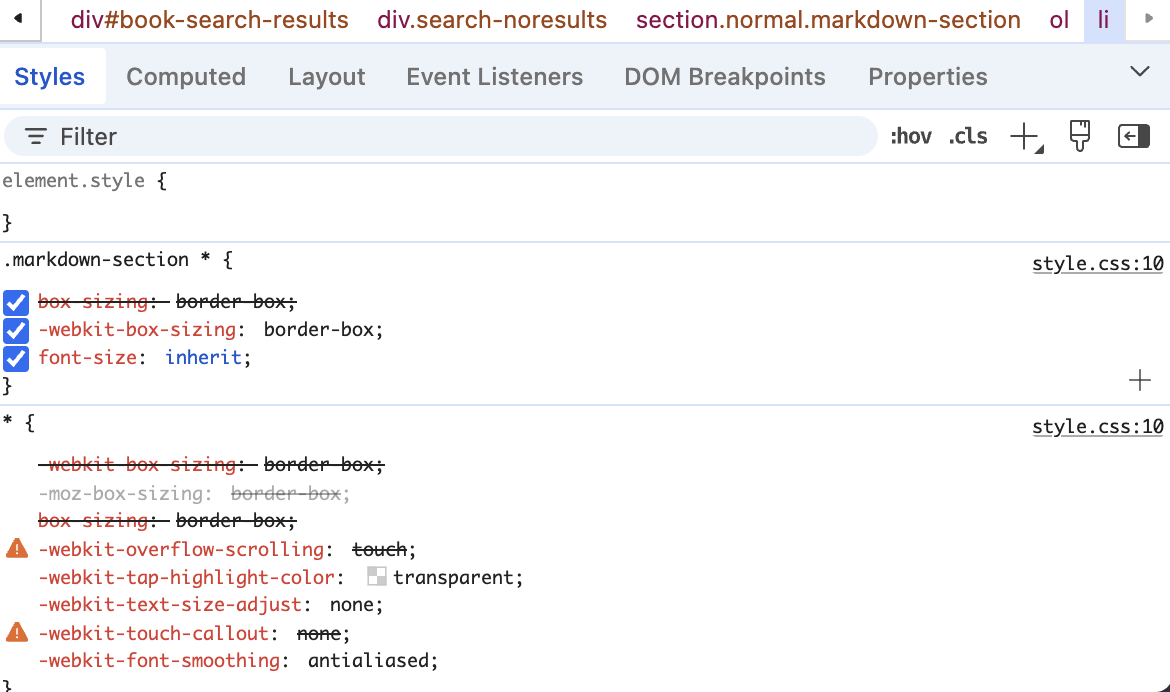This screenshot has height=692, width=1170.
Task: Switch to the Computed tab
Action: [x=186, y=76]
